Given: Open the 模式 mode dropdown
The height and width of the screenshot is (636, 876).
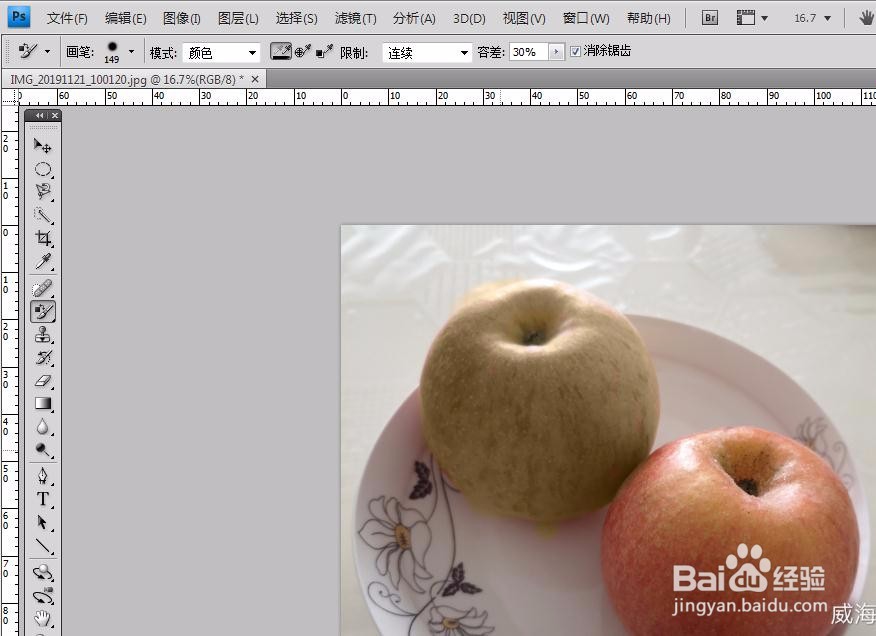Looking at the screenshot, I should pos(221,53).
